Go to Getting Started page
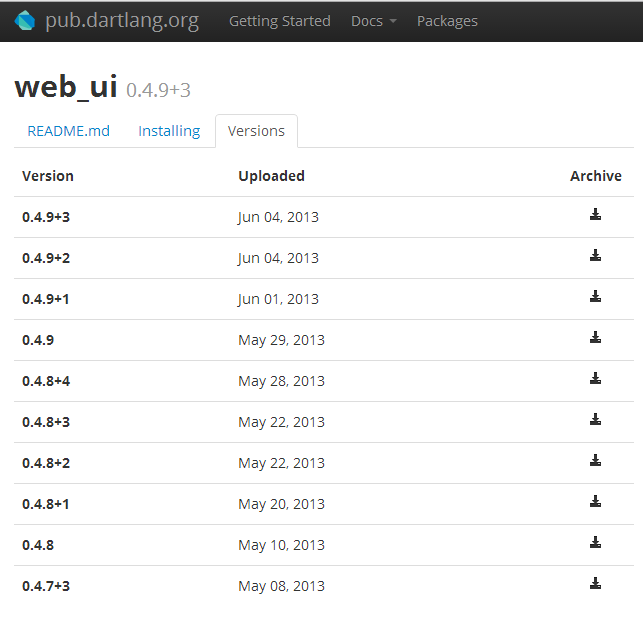The image size is (643, 635). coord(280,21)
